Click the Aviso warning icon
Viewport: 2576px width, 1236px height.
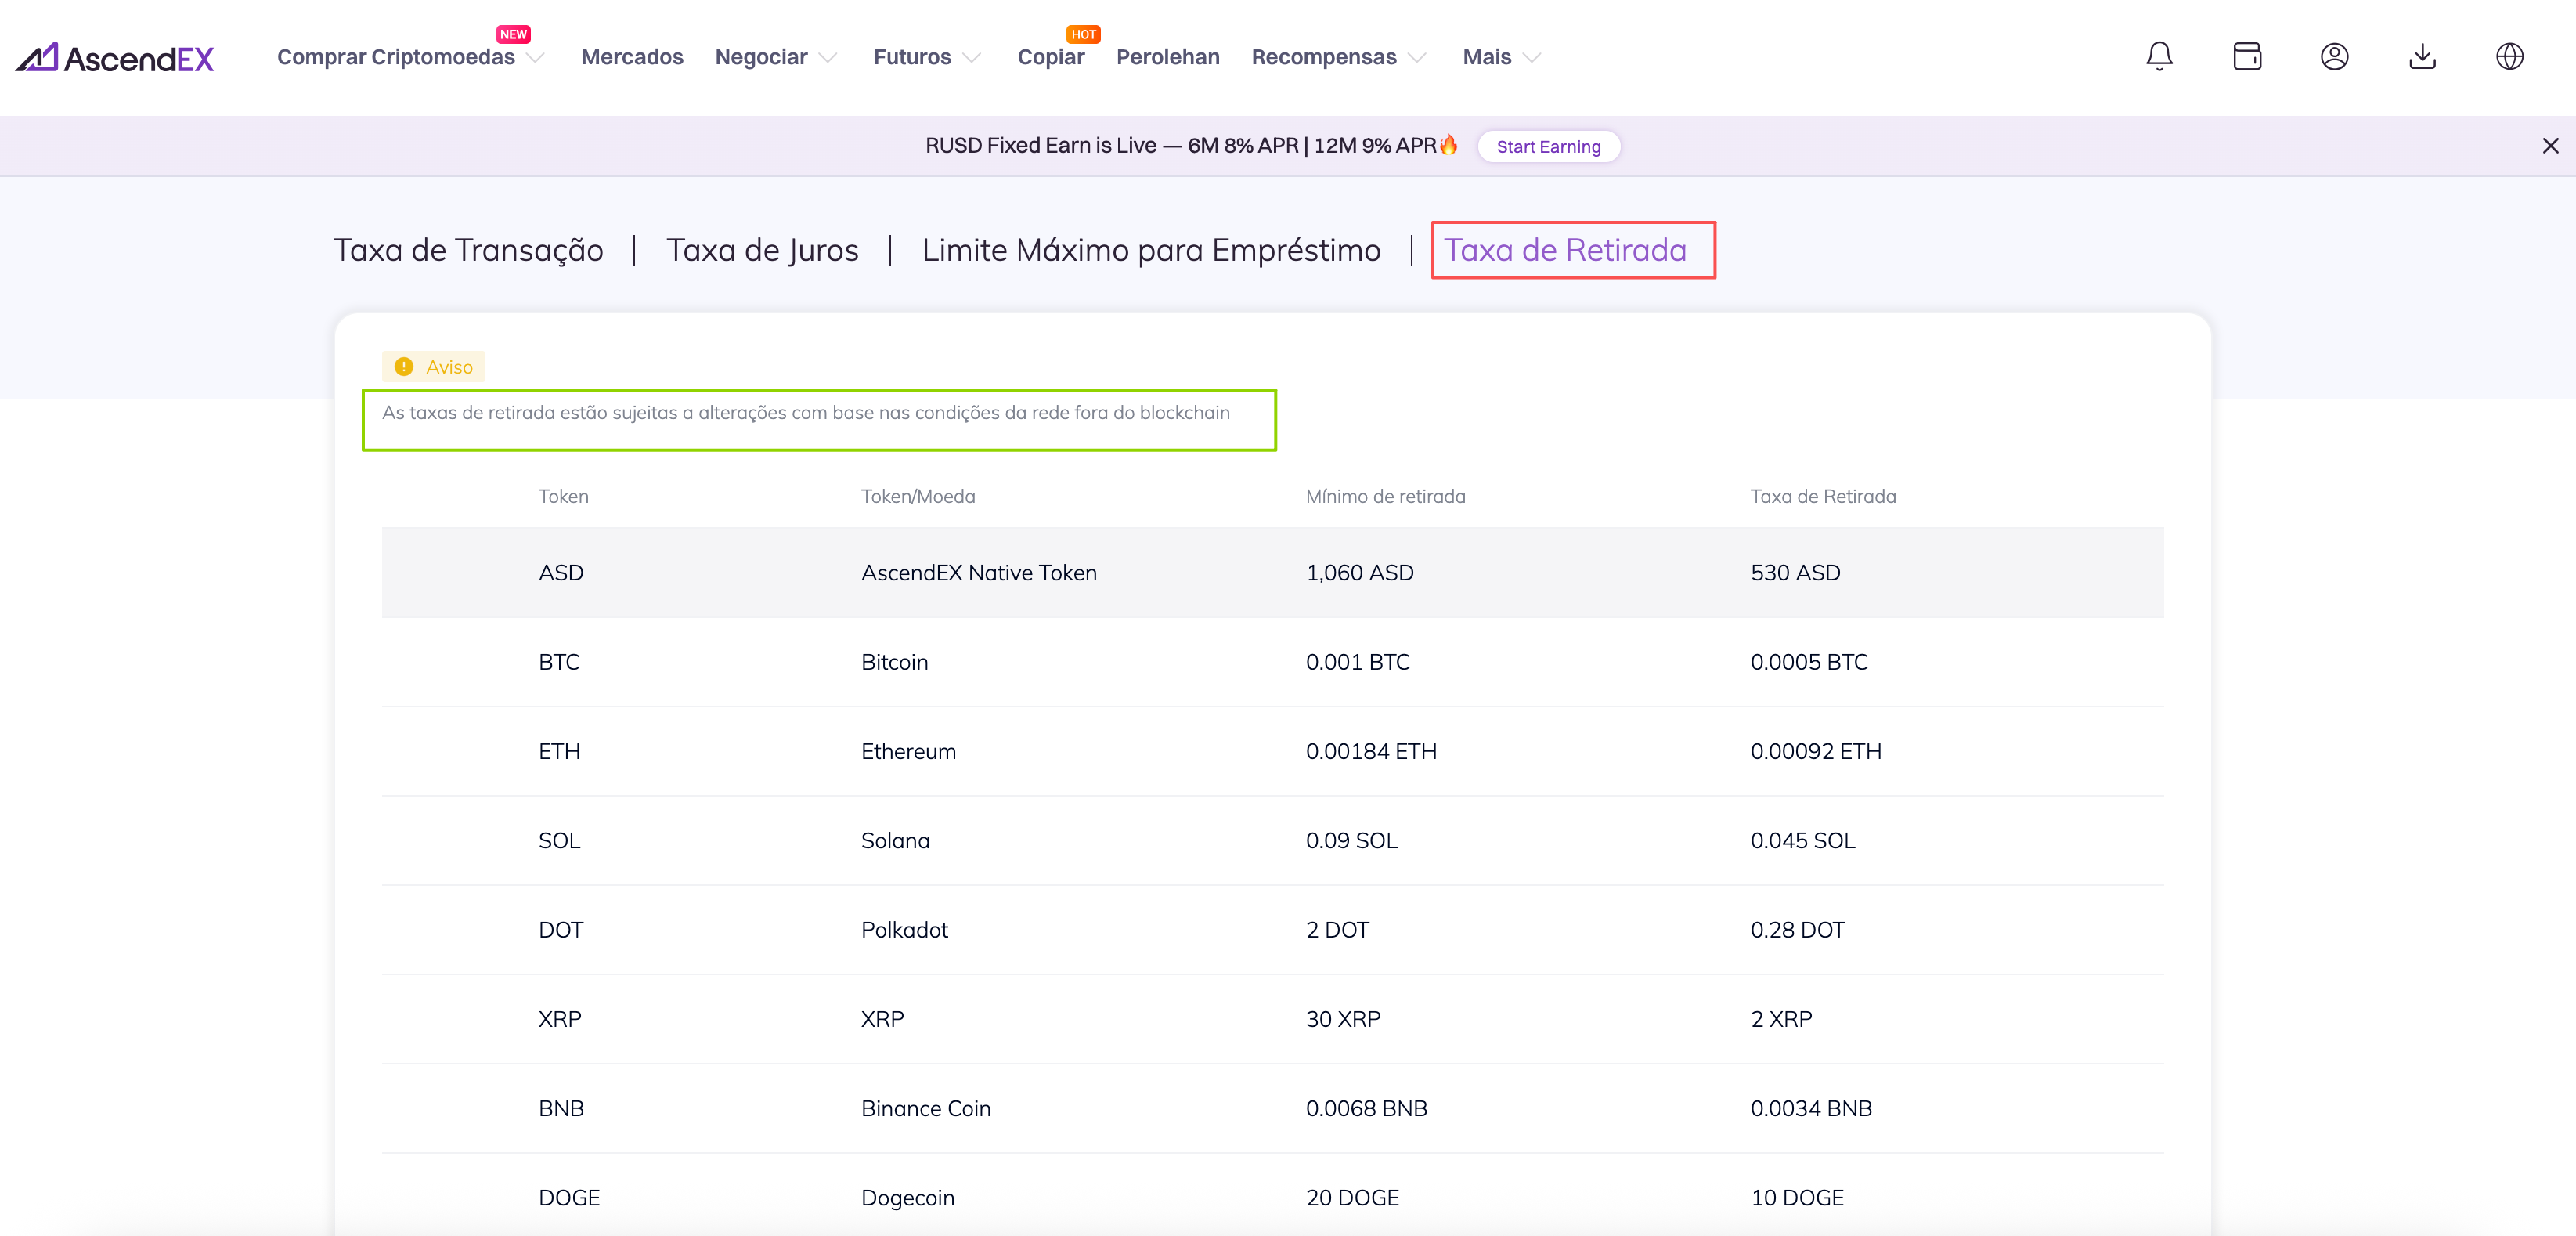404,367
